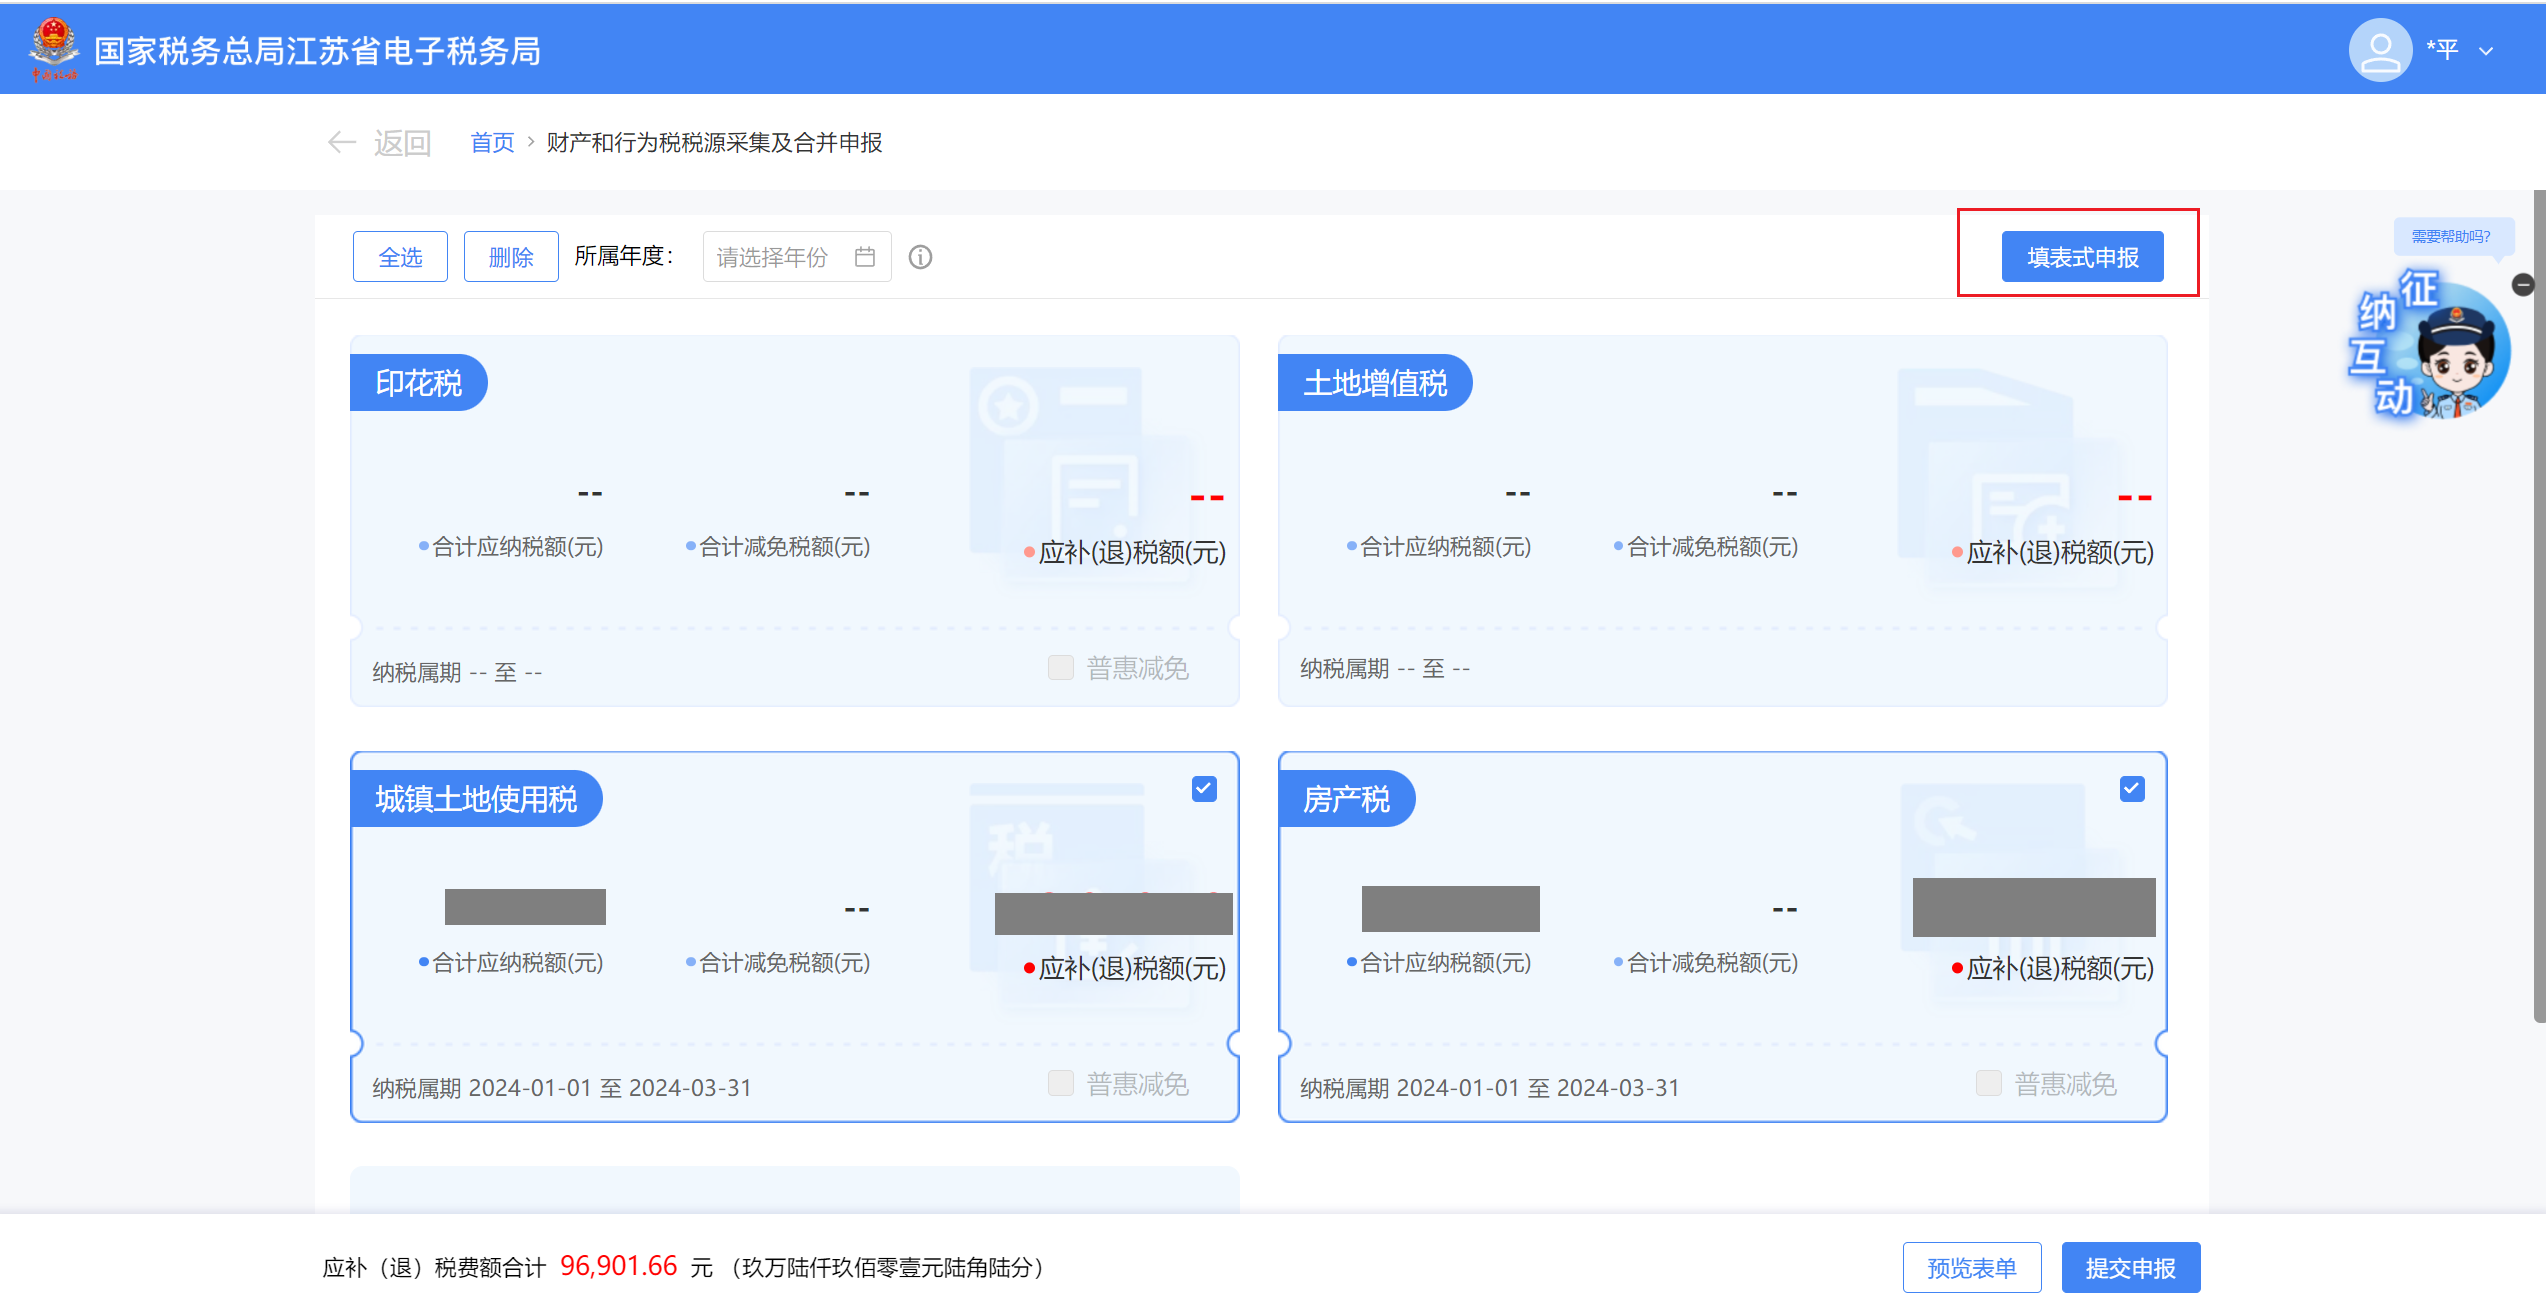
Task: Minimize the floating assistant with minus icon
Action: (2523, 285)
